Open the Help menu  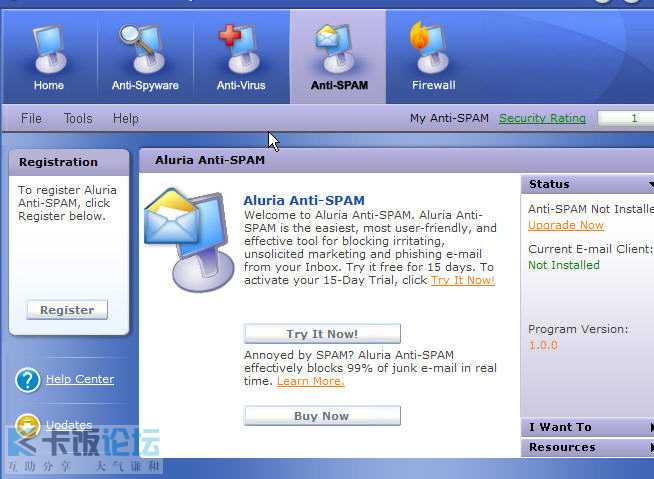click(126, 118)
